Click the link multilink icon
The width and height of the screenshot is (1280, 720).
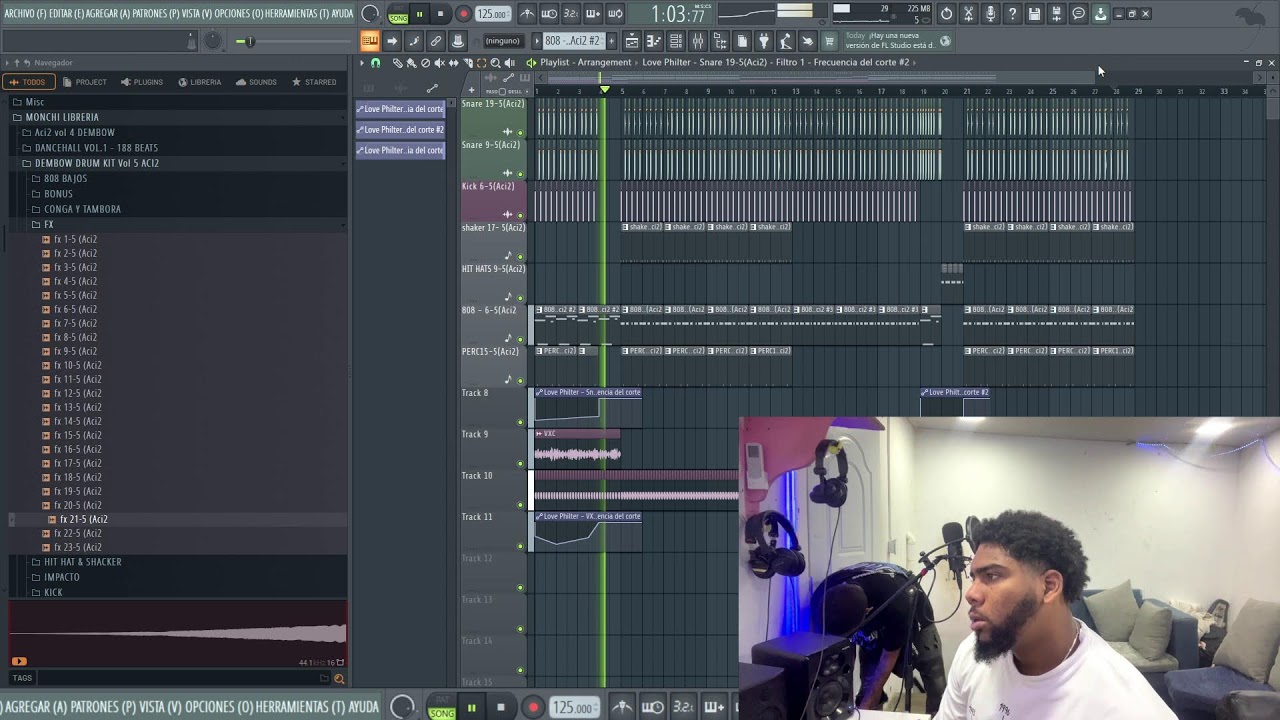pos(436,41)
